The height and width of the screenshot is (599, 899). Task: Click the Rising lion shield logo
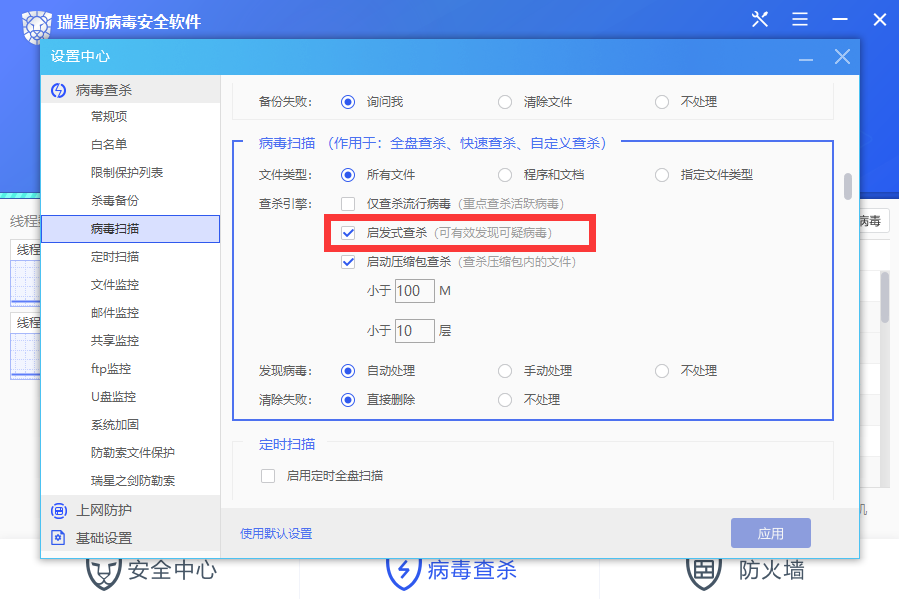tap(36, 26)
